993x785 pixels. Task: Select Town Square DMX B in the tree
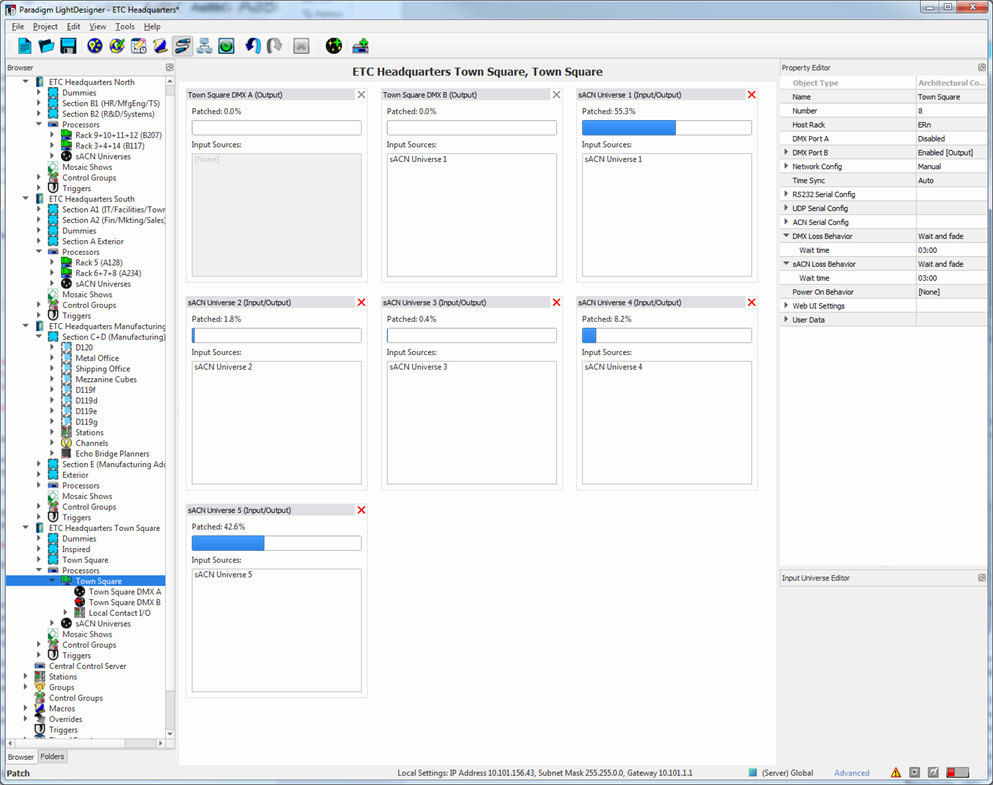tap(124, 603)
